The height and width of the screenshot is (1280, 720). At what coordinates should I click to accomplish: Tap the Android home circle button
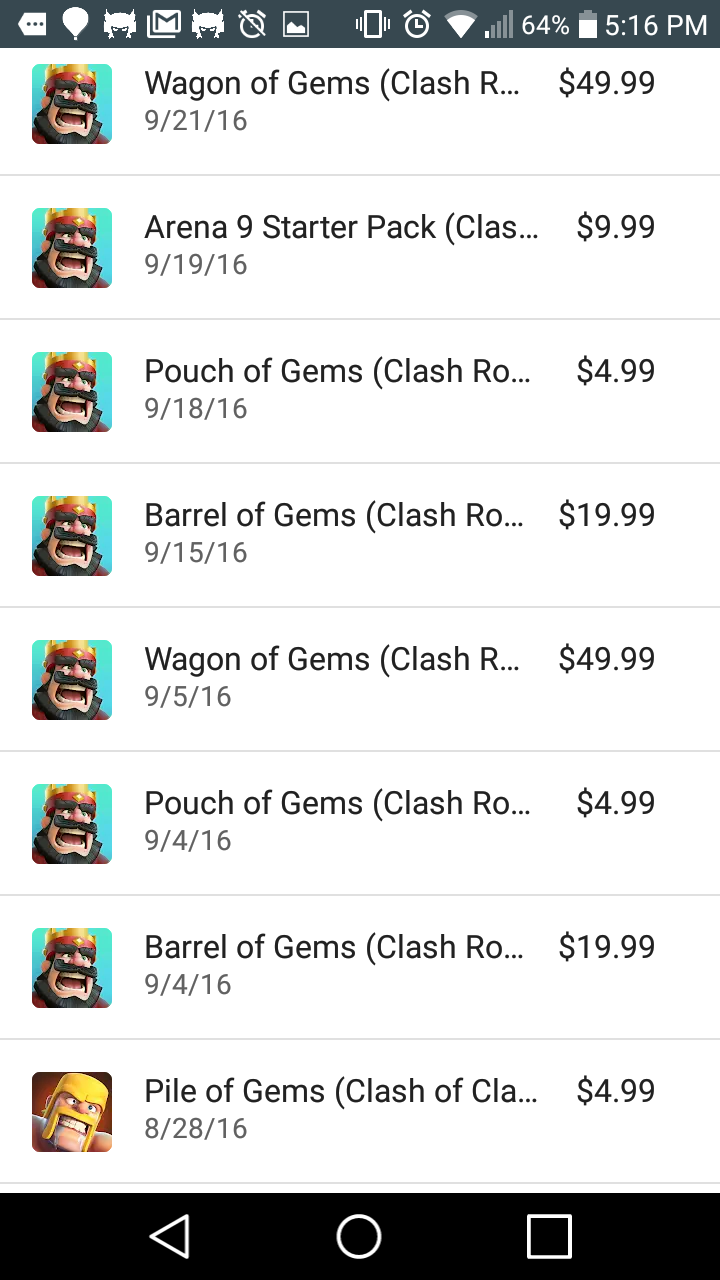359,1236
